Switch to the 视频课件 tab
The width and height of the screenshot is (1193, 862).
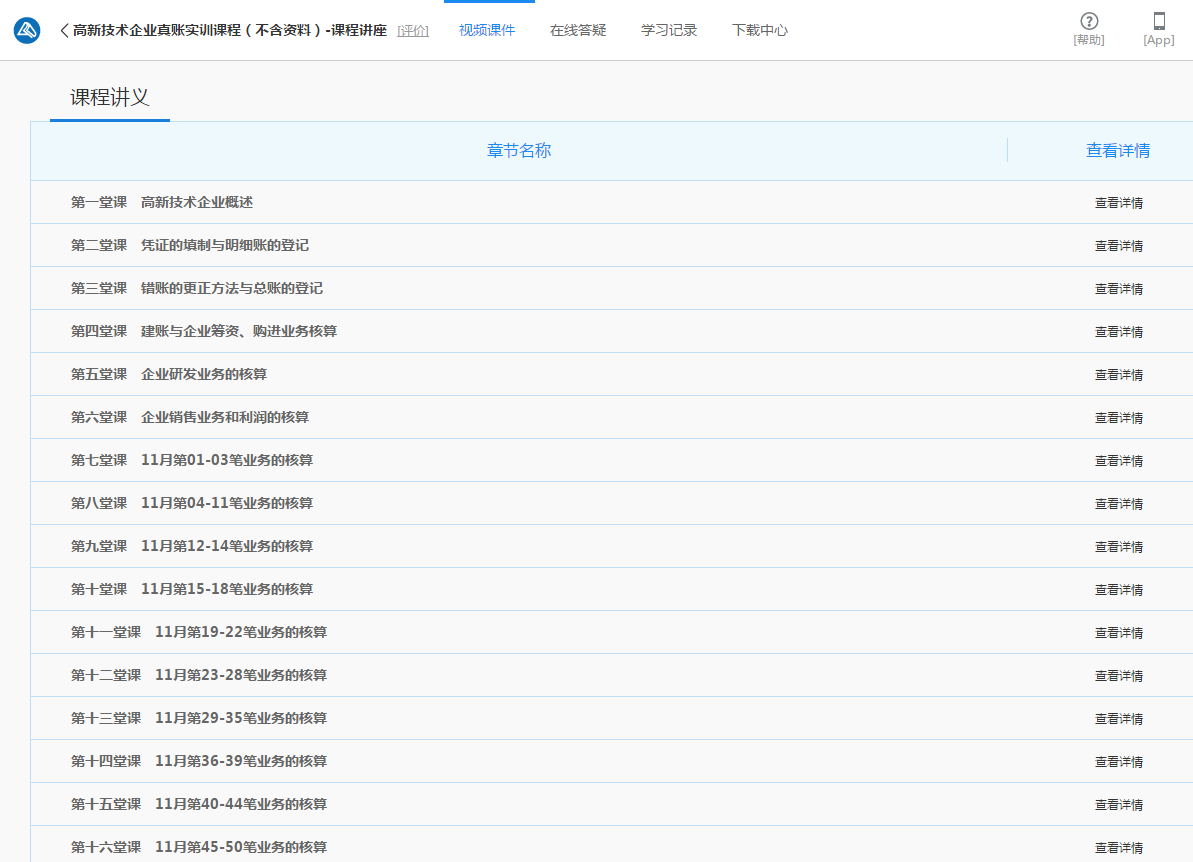pyautogui.click(x=487, y=30)
